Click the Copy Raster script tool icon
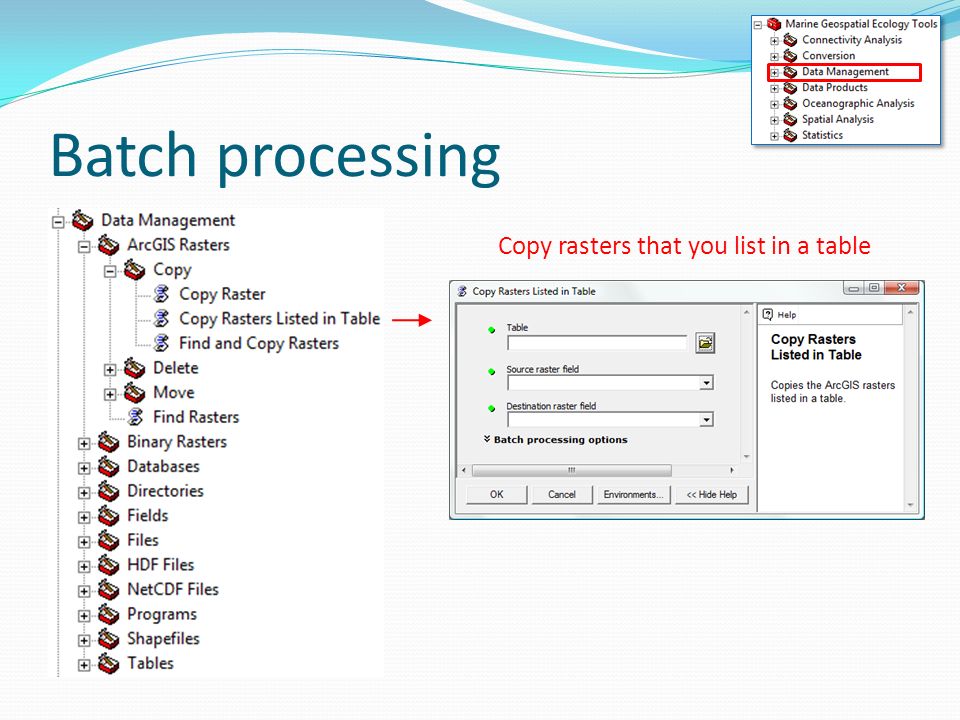 click(162, 294)
